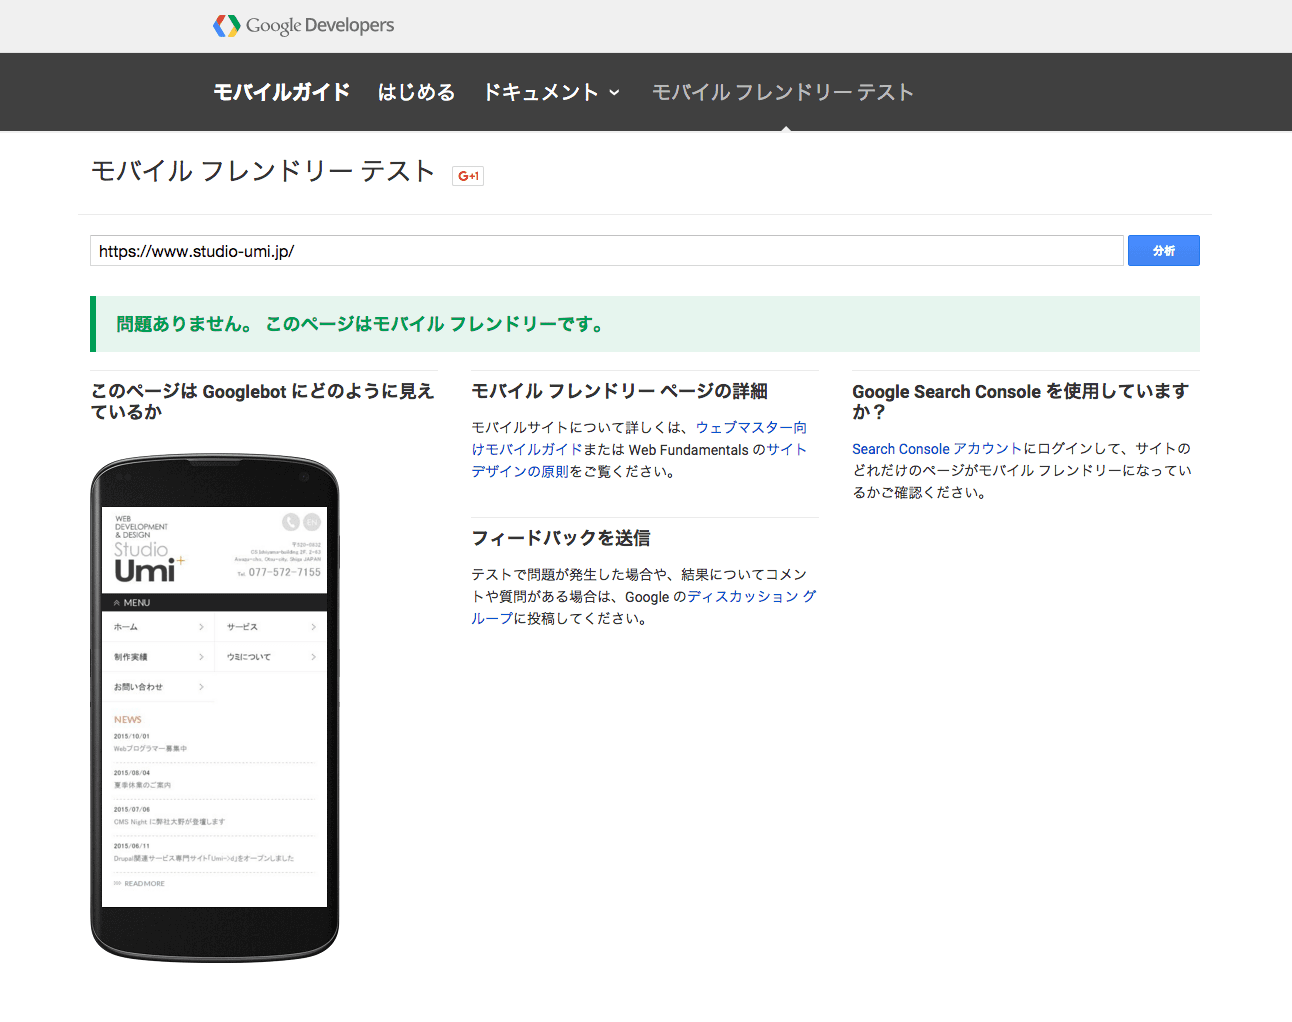Click the Googlebot preview section heading
Screen dimensions: 1292x1022
pos(263,401)
